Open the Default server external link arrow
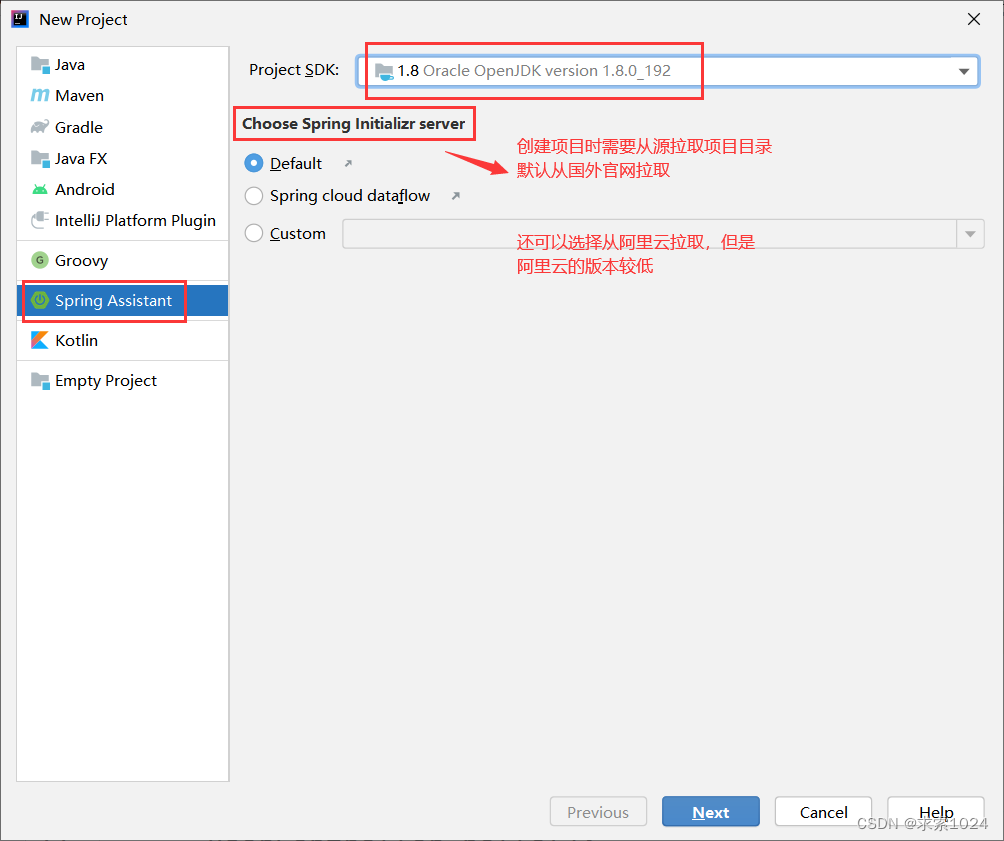The image size is (1004, 841). (348, 163)
